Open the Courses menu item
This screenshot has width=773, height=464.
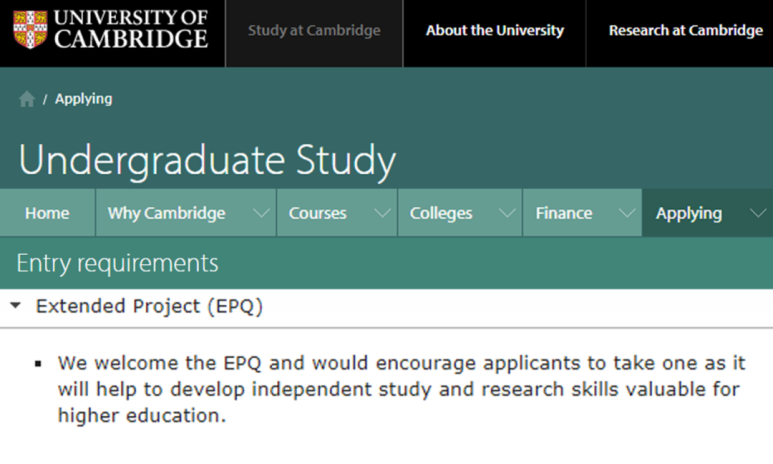tap(317, 213)
